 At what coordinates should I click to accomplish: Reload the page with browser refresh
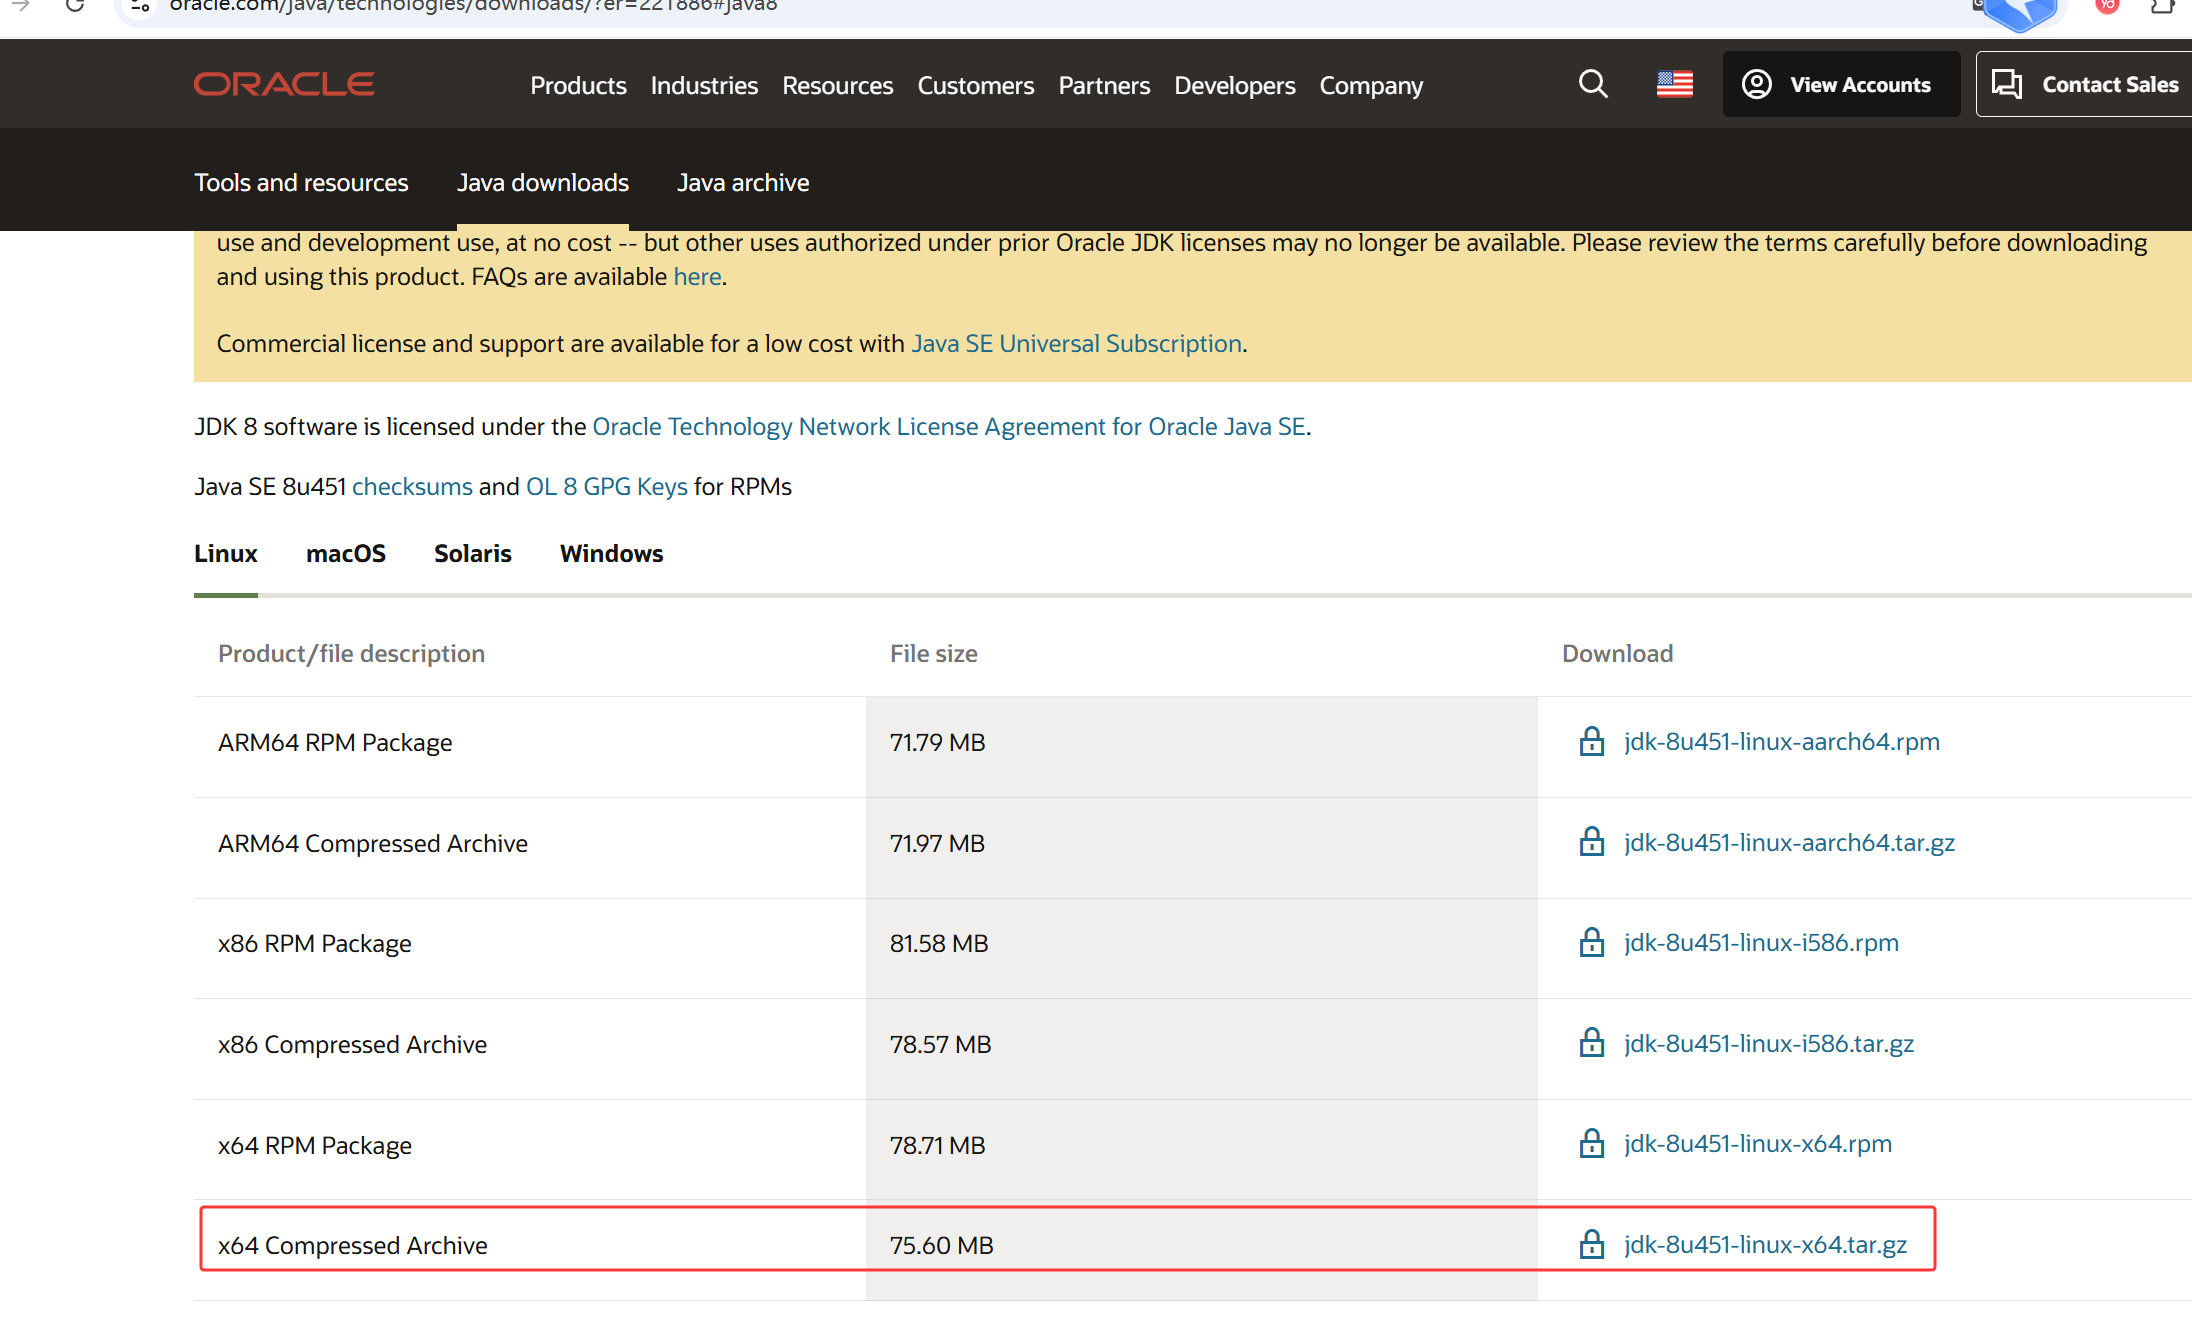point(75,6)
